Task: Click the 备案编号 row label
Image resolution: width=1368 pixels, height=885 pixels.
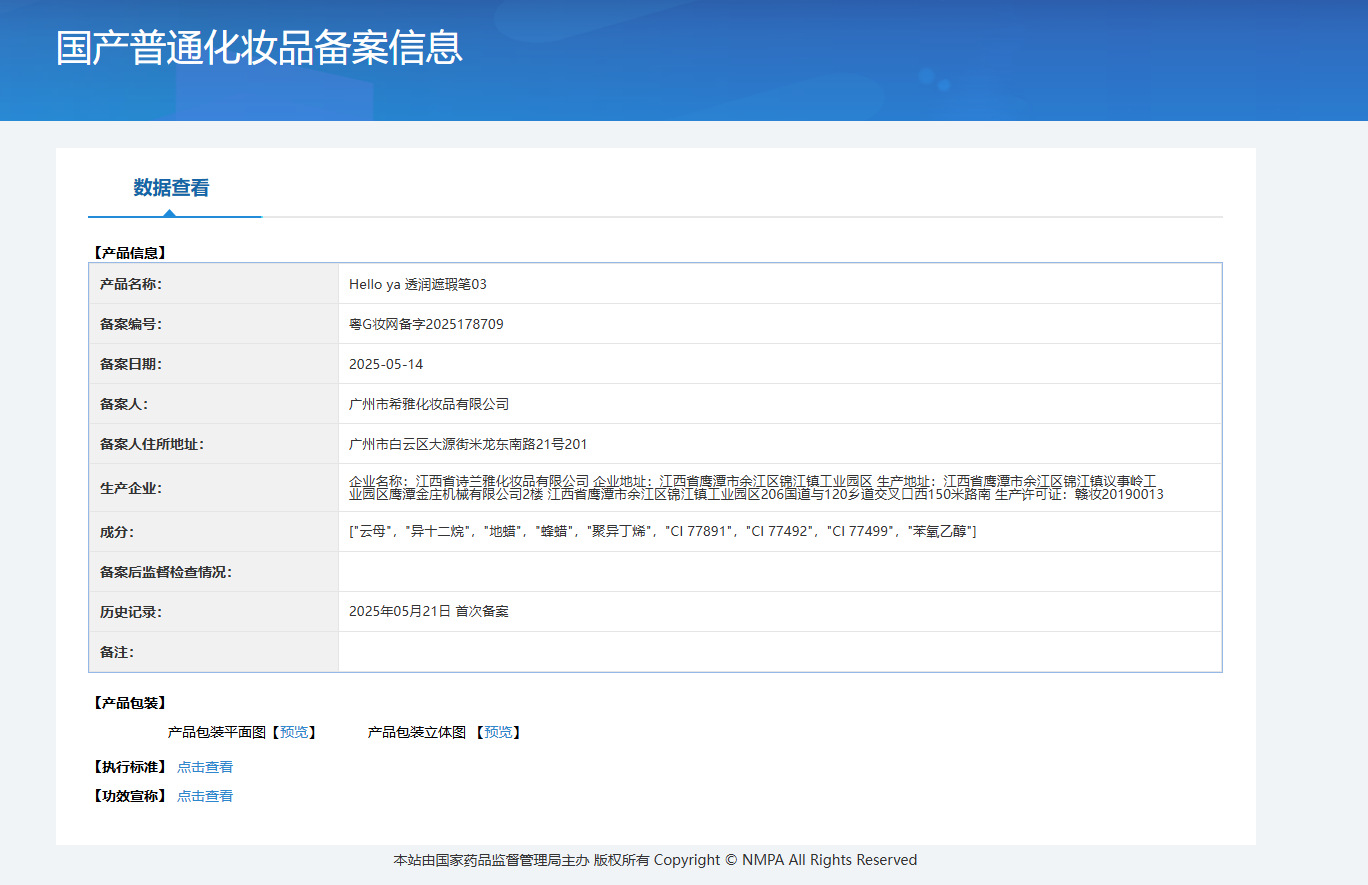Action: pyautogui.click(x=130, y=325)
